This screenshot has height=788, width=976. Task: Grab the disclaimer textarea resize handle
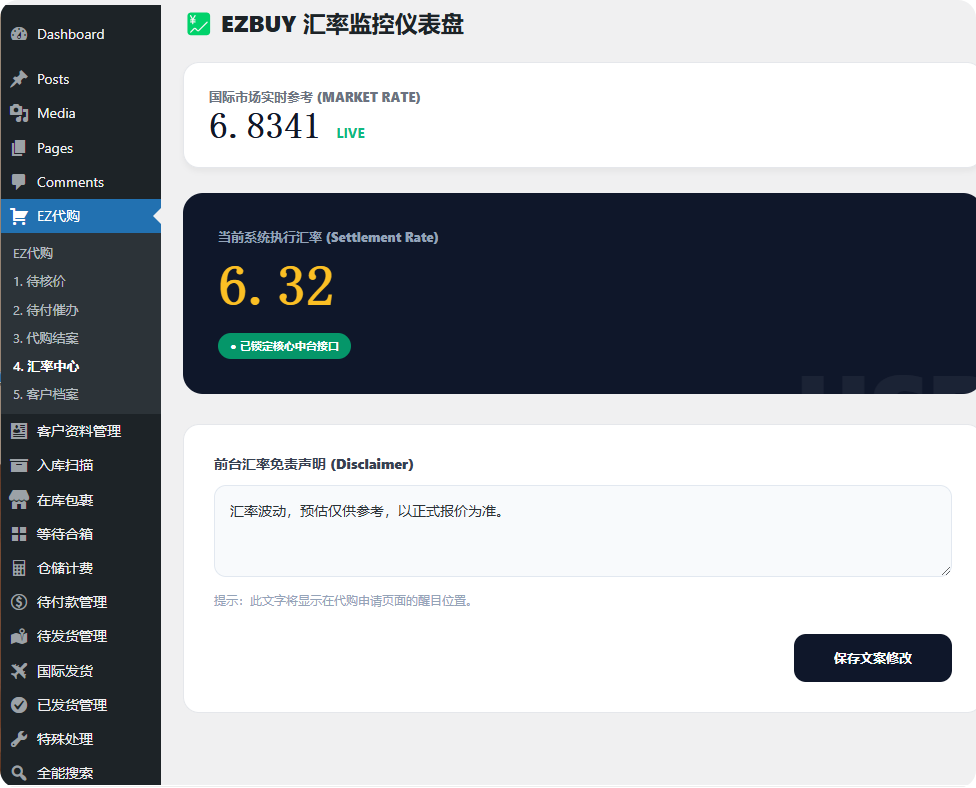point(945,570)
